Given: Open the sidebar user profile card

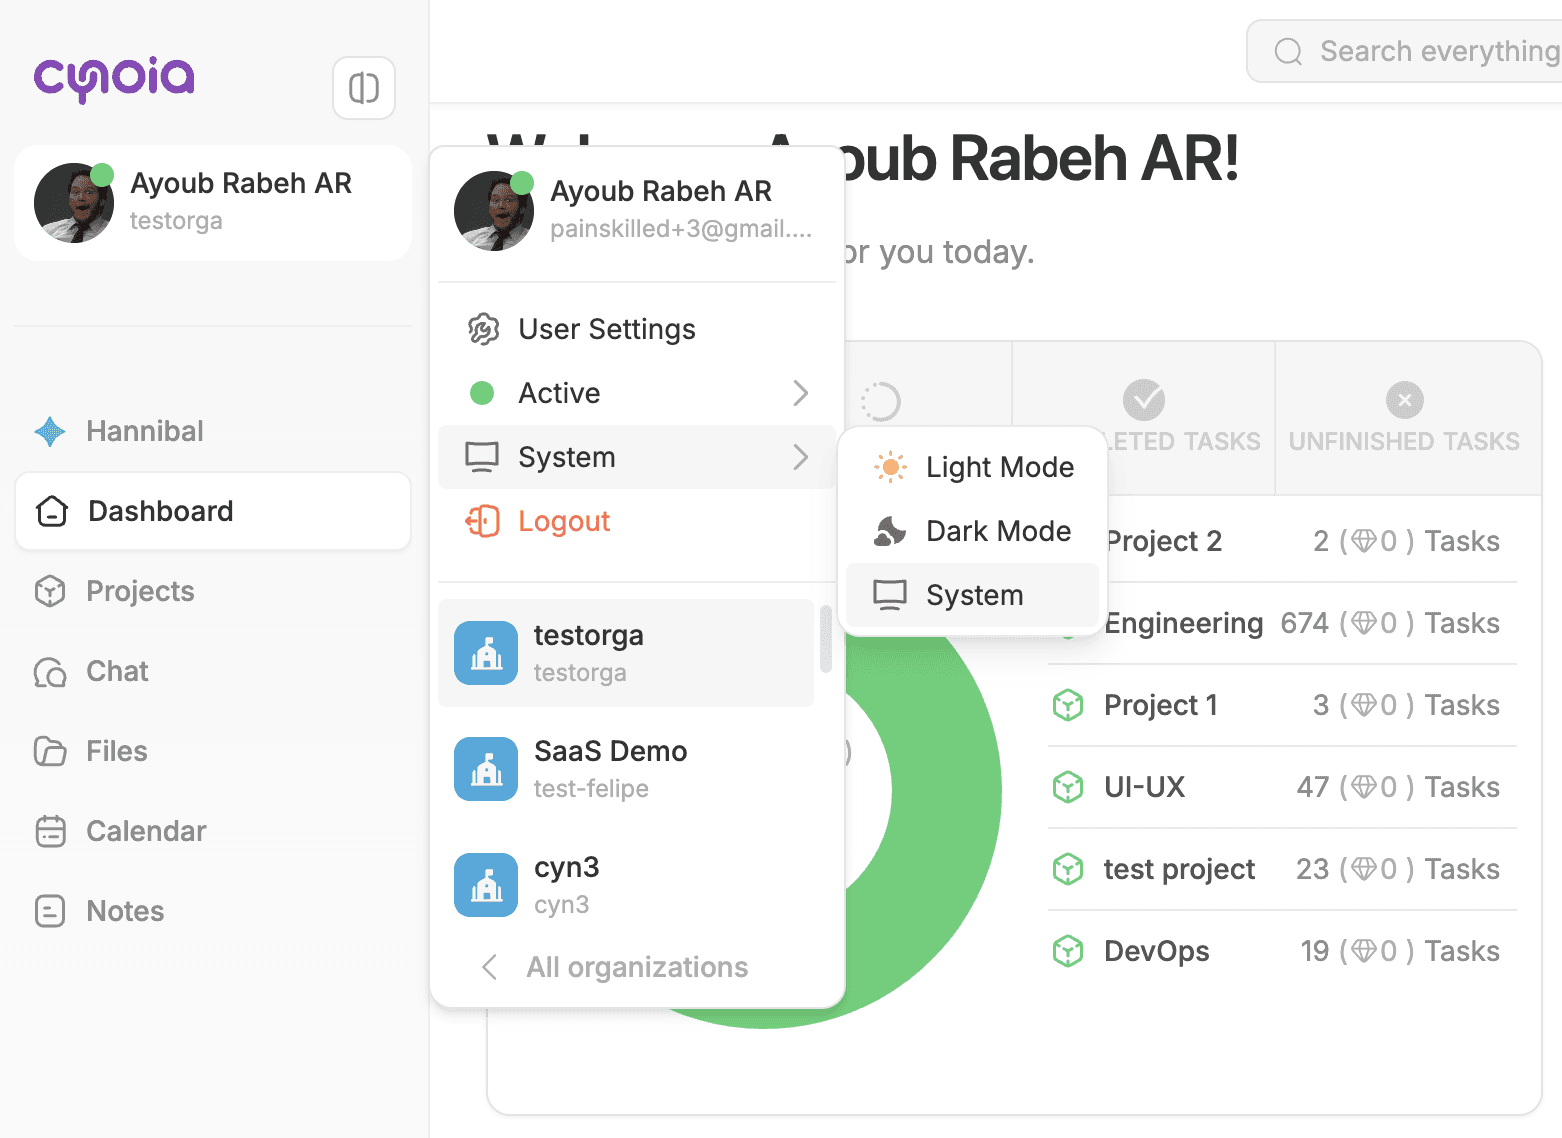Looking at the screenshot, I should pyautogui.click(x=213, y=203).
